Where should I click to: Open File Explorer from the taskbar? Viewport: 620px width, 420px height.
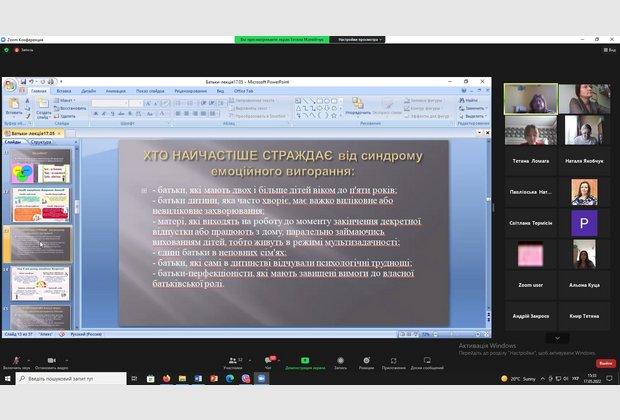pyautogui.click(x=182, y=378)
